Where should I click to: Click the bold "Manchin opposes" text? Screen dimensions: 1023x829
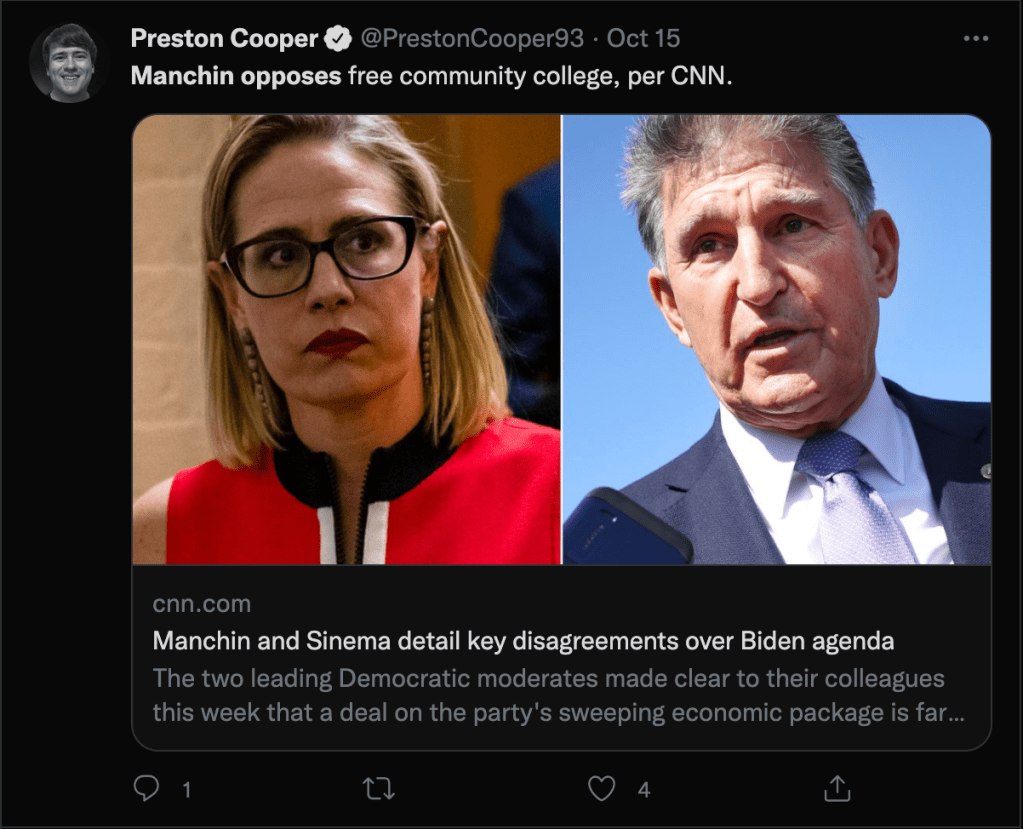coord(236,75)
